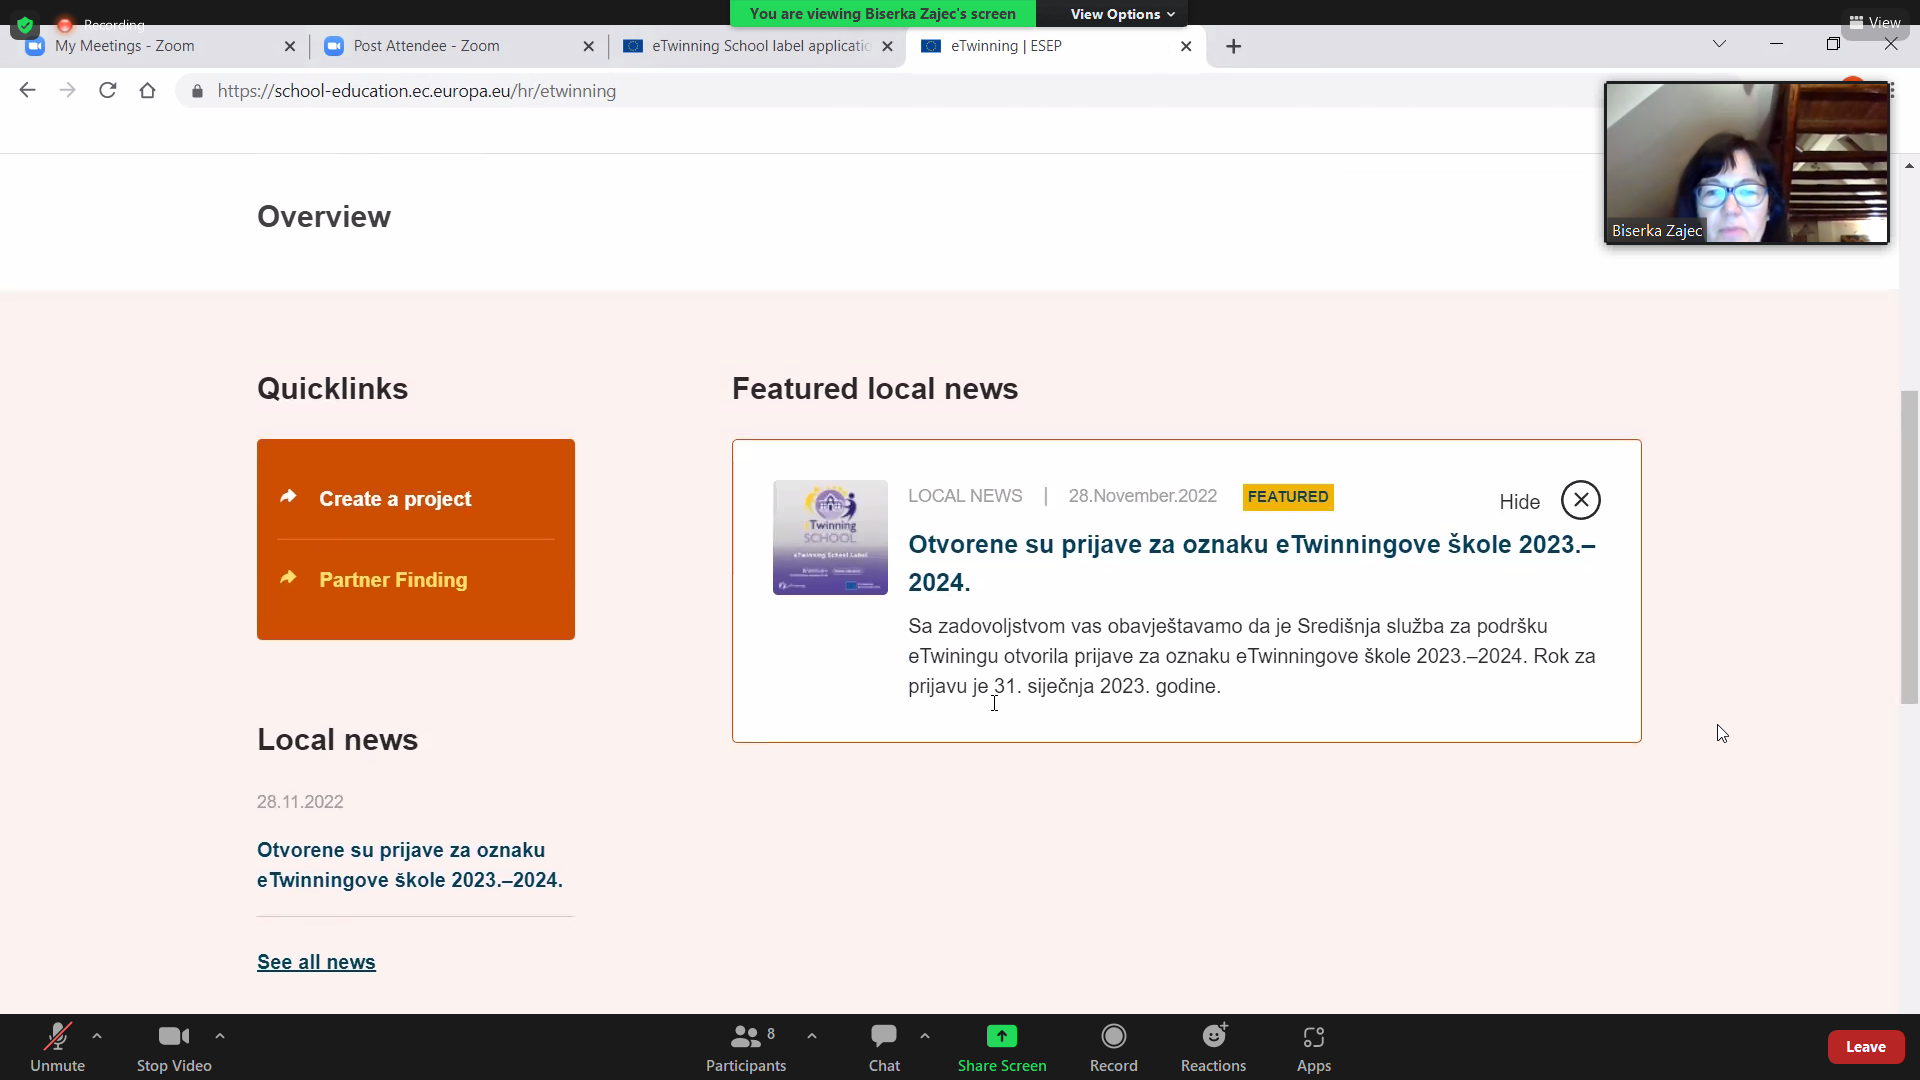Click the Quicklinks heading
Image resolution: width=1920 pixels, height=1080 pixels.
pos(332,389)
